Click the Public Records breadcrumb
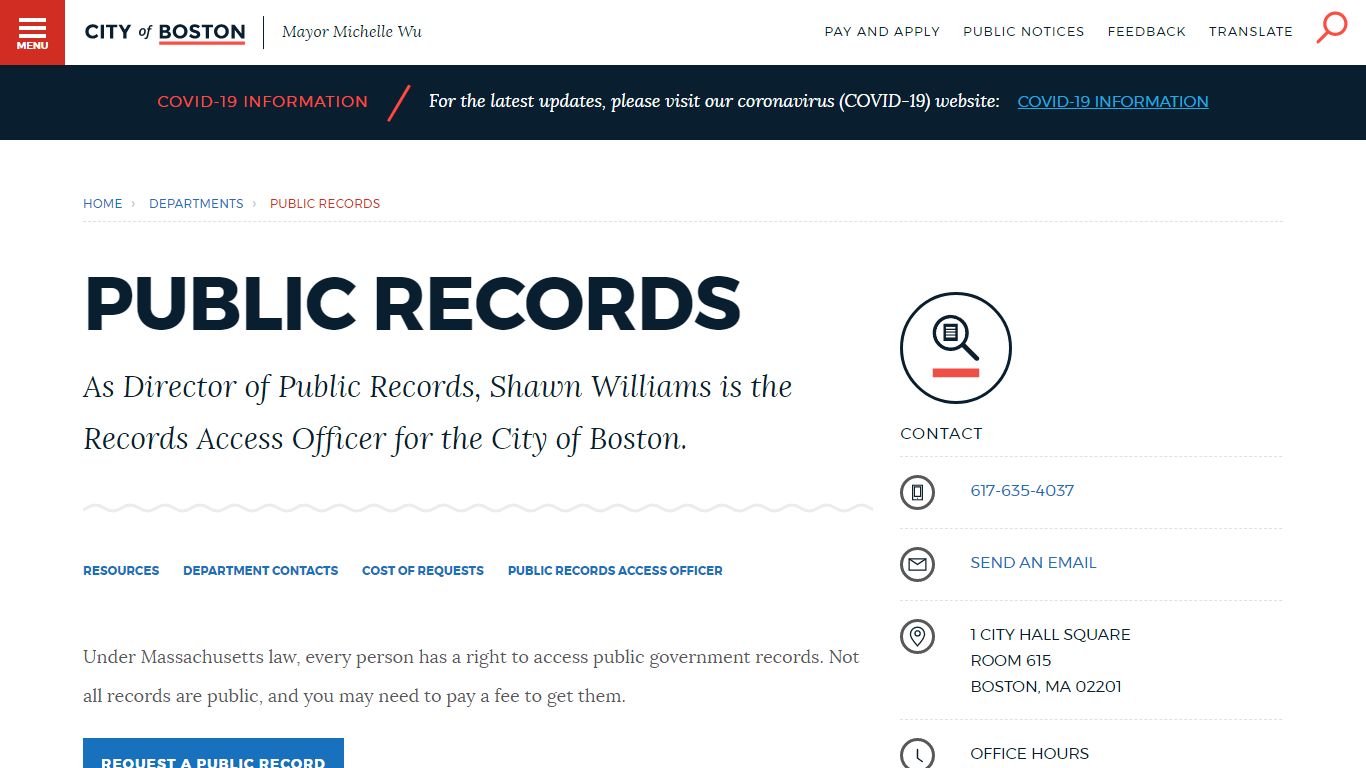Image resolution: width=1366 pixels, height=768 pixels. click(x=325, y=203)
